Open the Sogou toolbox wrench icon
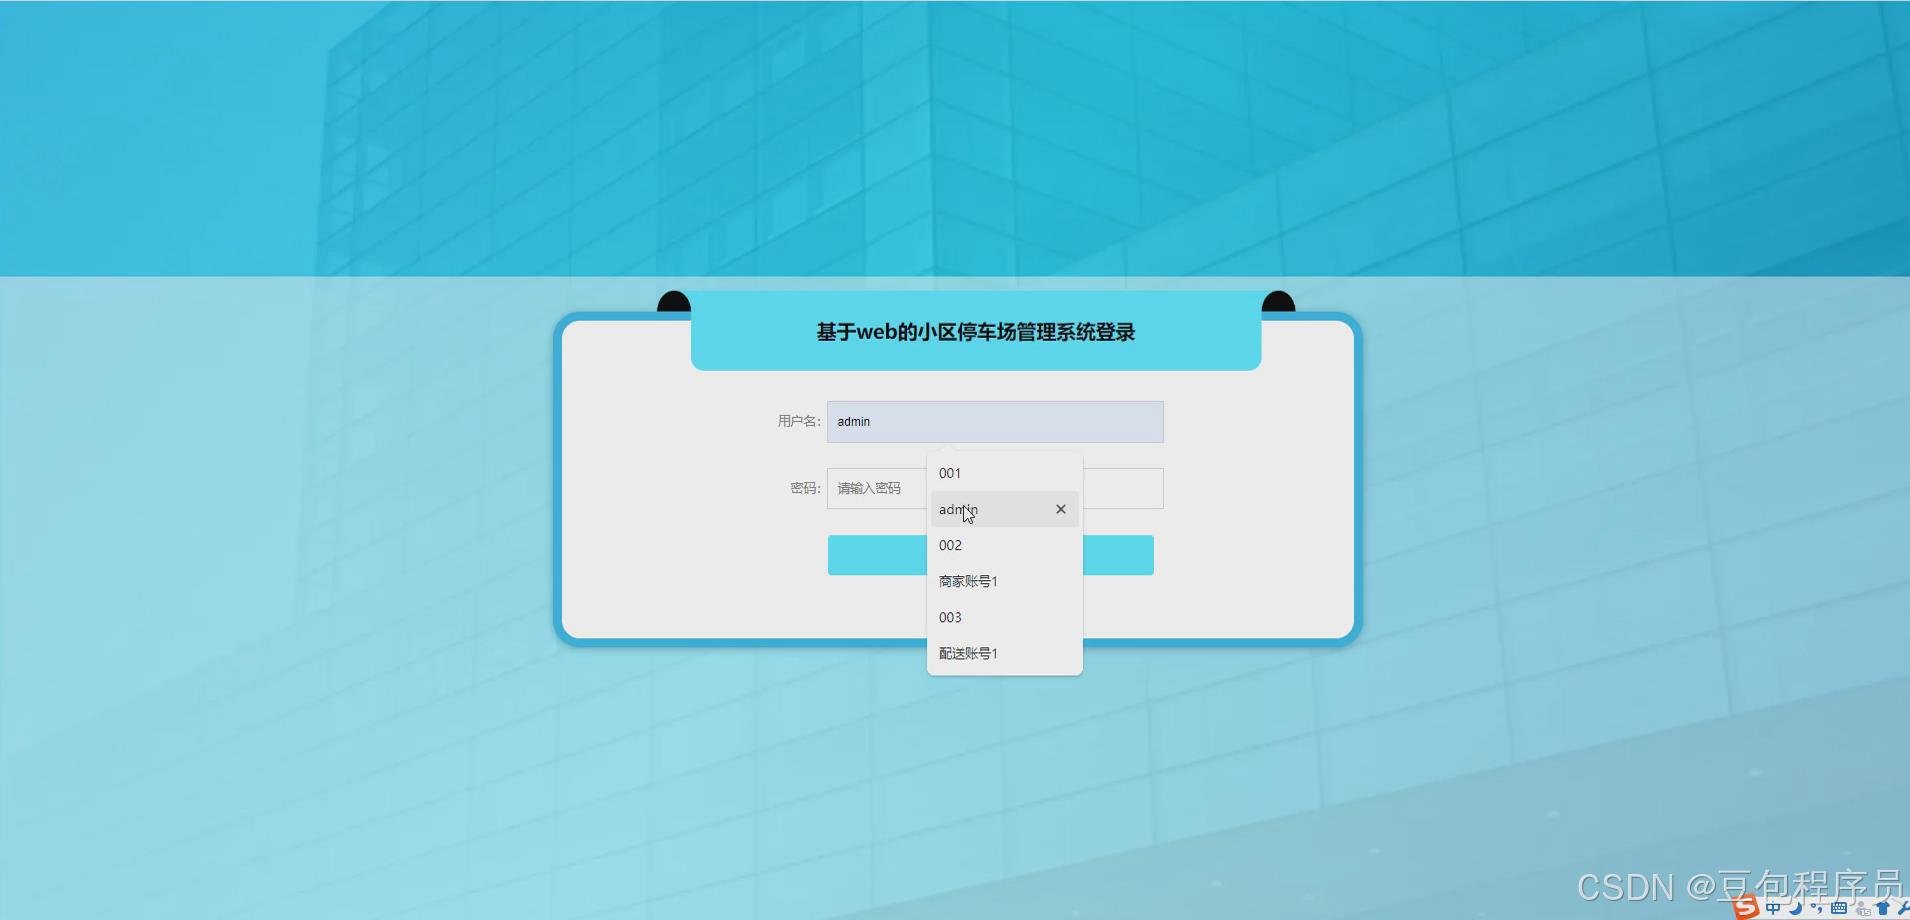Screen dimensions: 1910x920 pyautogui.click(x=1906, y=909)
